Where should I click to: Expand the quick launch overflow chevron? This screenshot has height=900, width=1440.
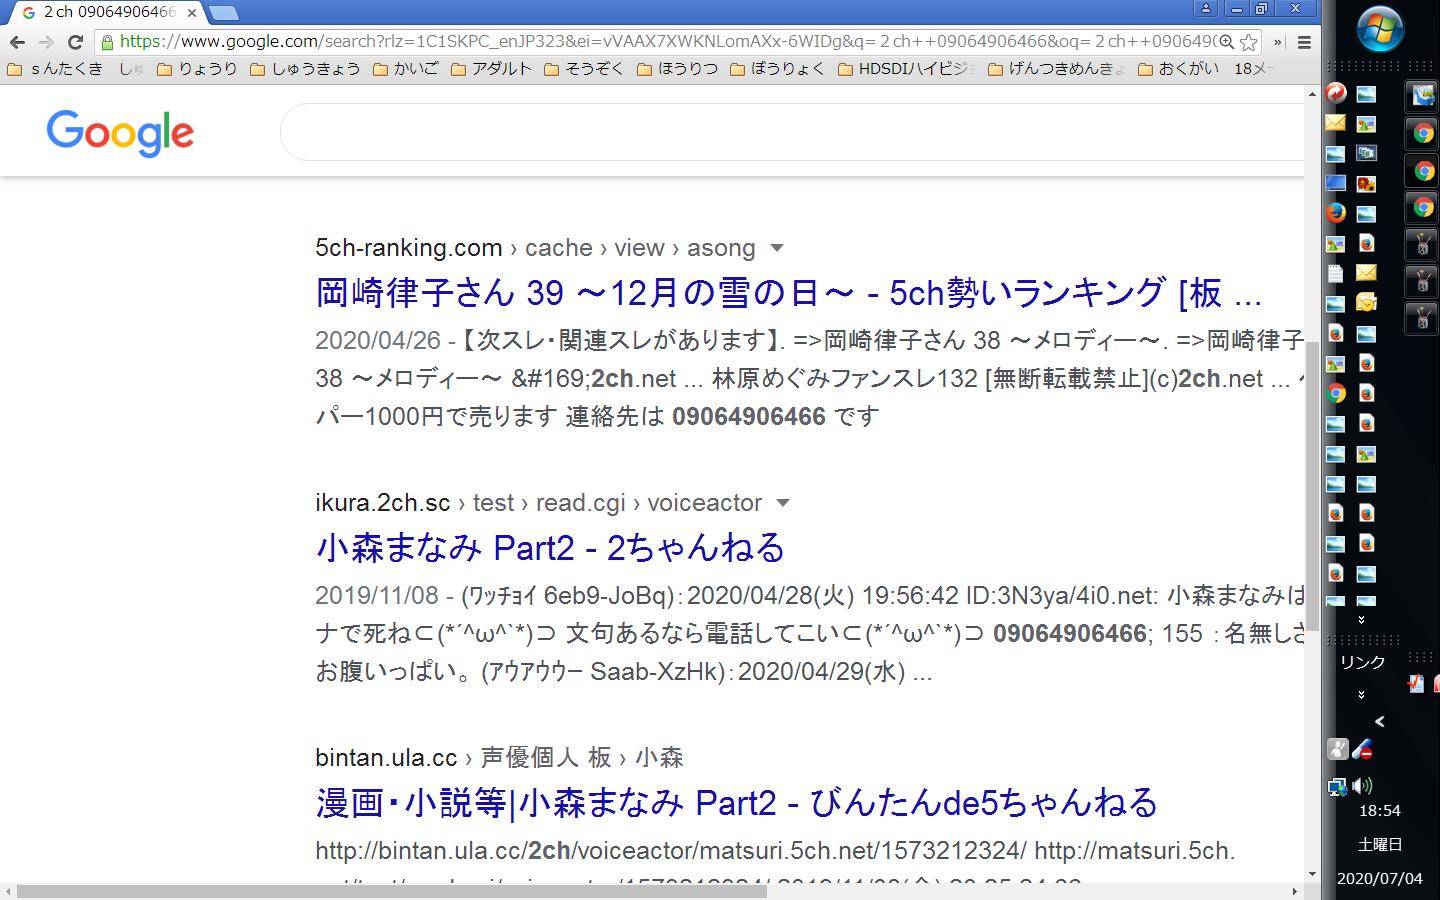1361,620
